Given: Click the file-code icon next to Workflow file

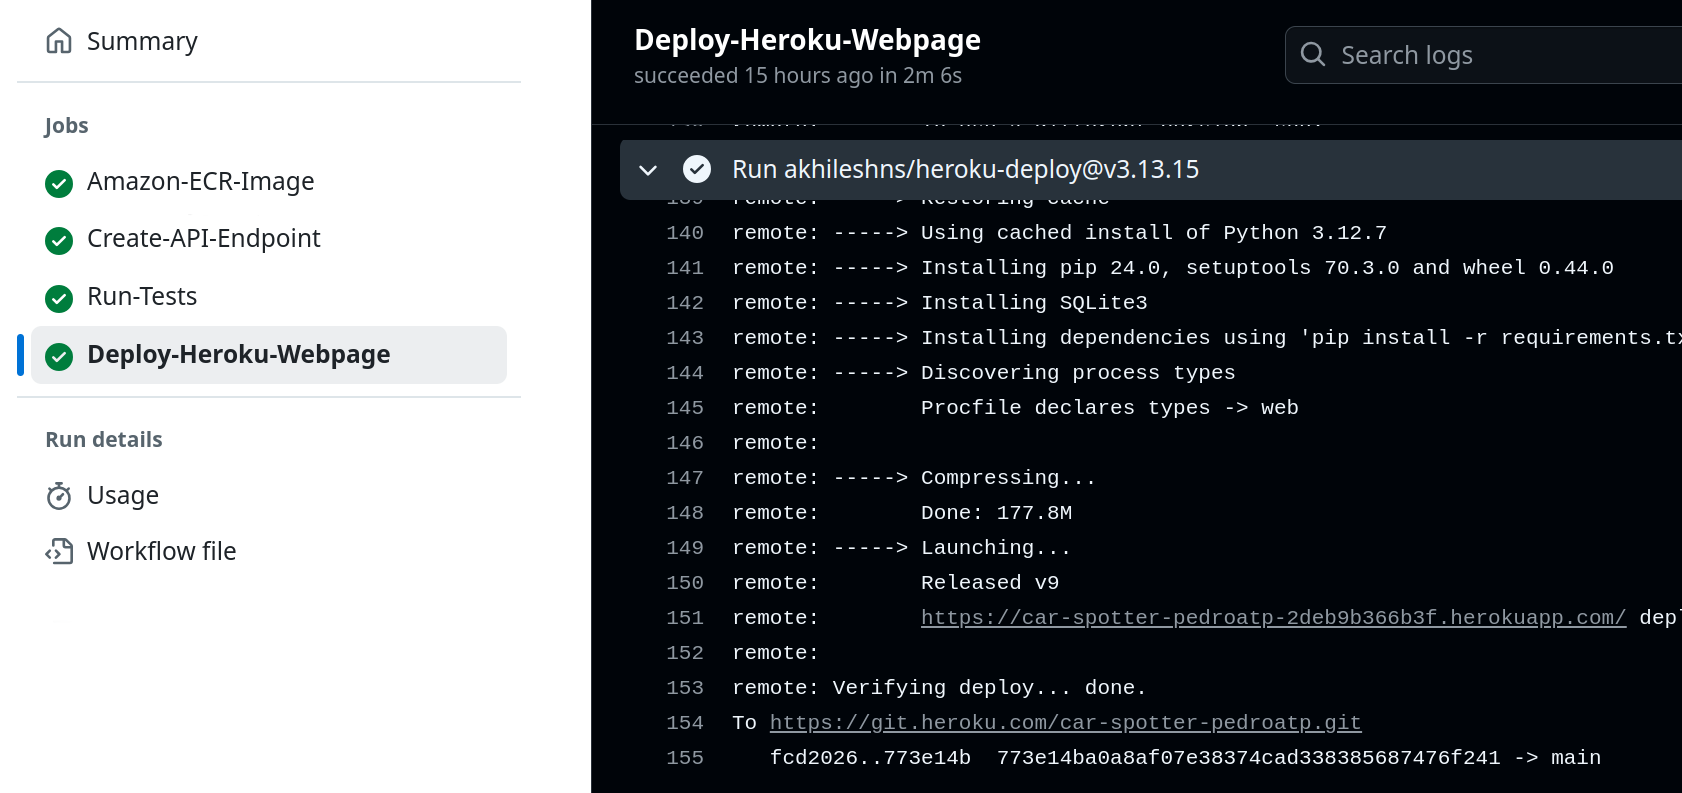Looking at the screenshot, I should [x=59, y=551].
